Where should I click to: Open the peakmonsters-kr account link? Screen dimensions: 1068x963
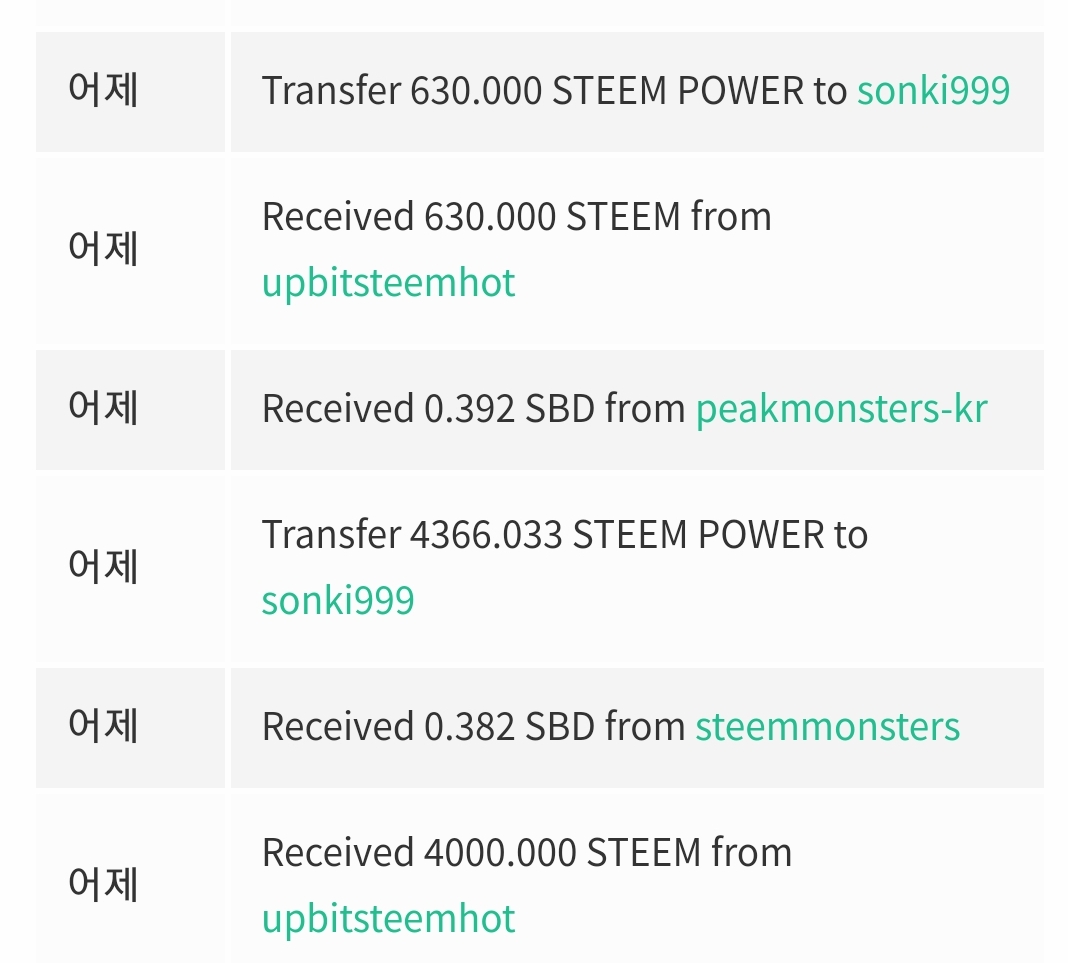[x=841, y=409]
